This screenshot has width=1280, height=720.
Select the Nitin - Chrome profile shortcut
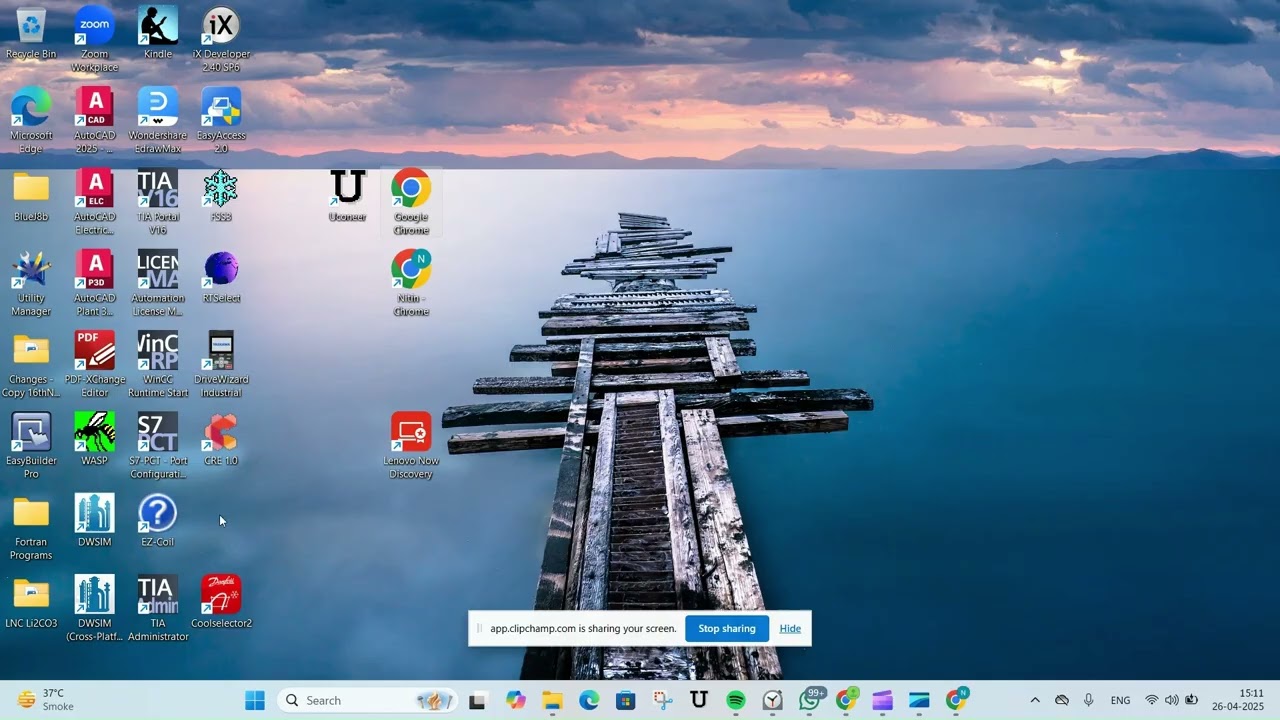pos(411,283)
